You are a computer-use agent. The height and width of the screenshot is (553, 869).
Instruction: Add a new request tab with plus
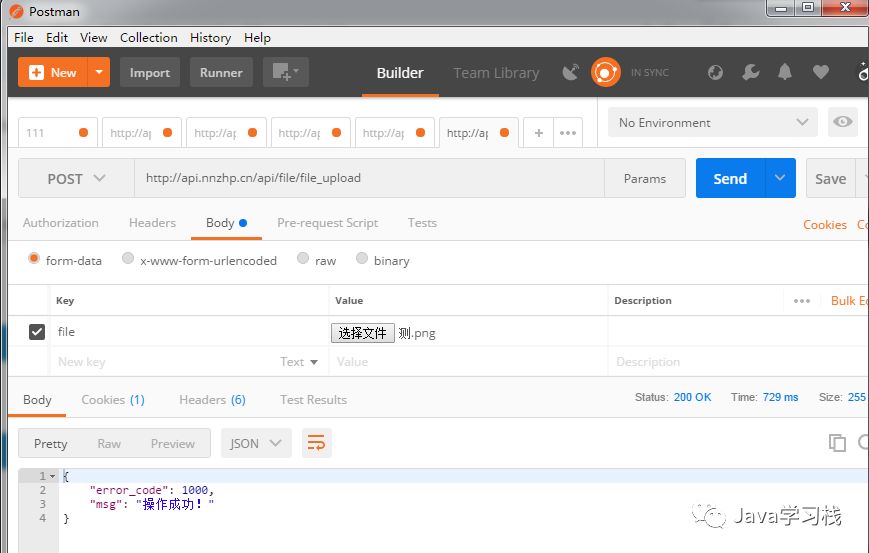(x=538, y=132)
